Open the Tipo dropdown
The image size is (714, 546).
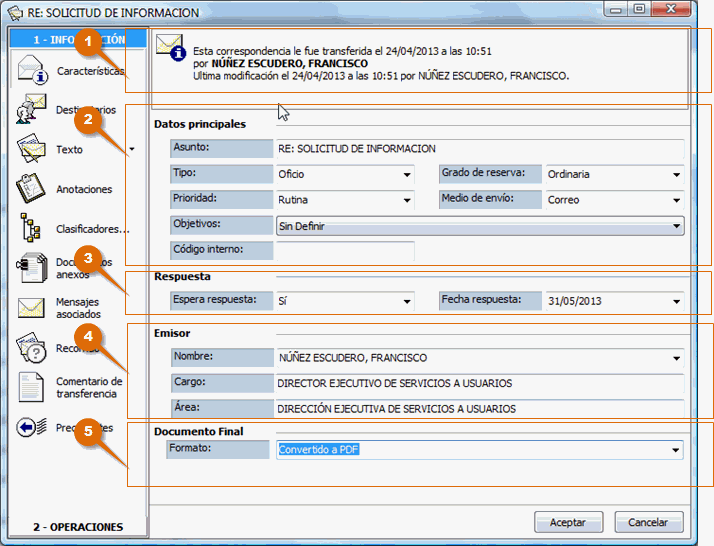(407, 174)
